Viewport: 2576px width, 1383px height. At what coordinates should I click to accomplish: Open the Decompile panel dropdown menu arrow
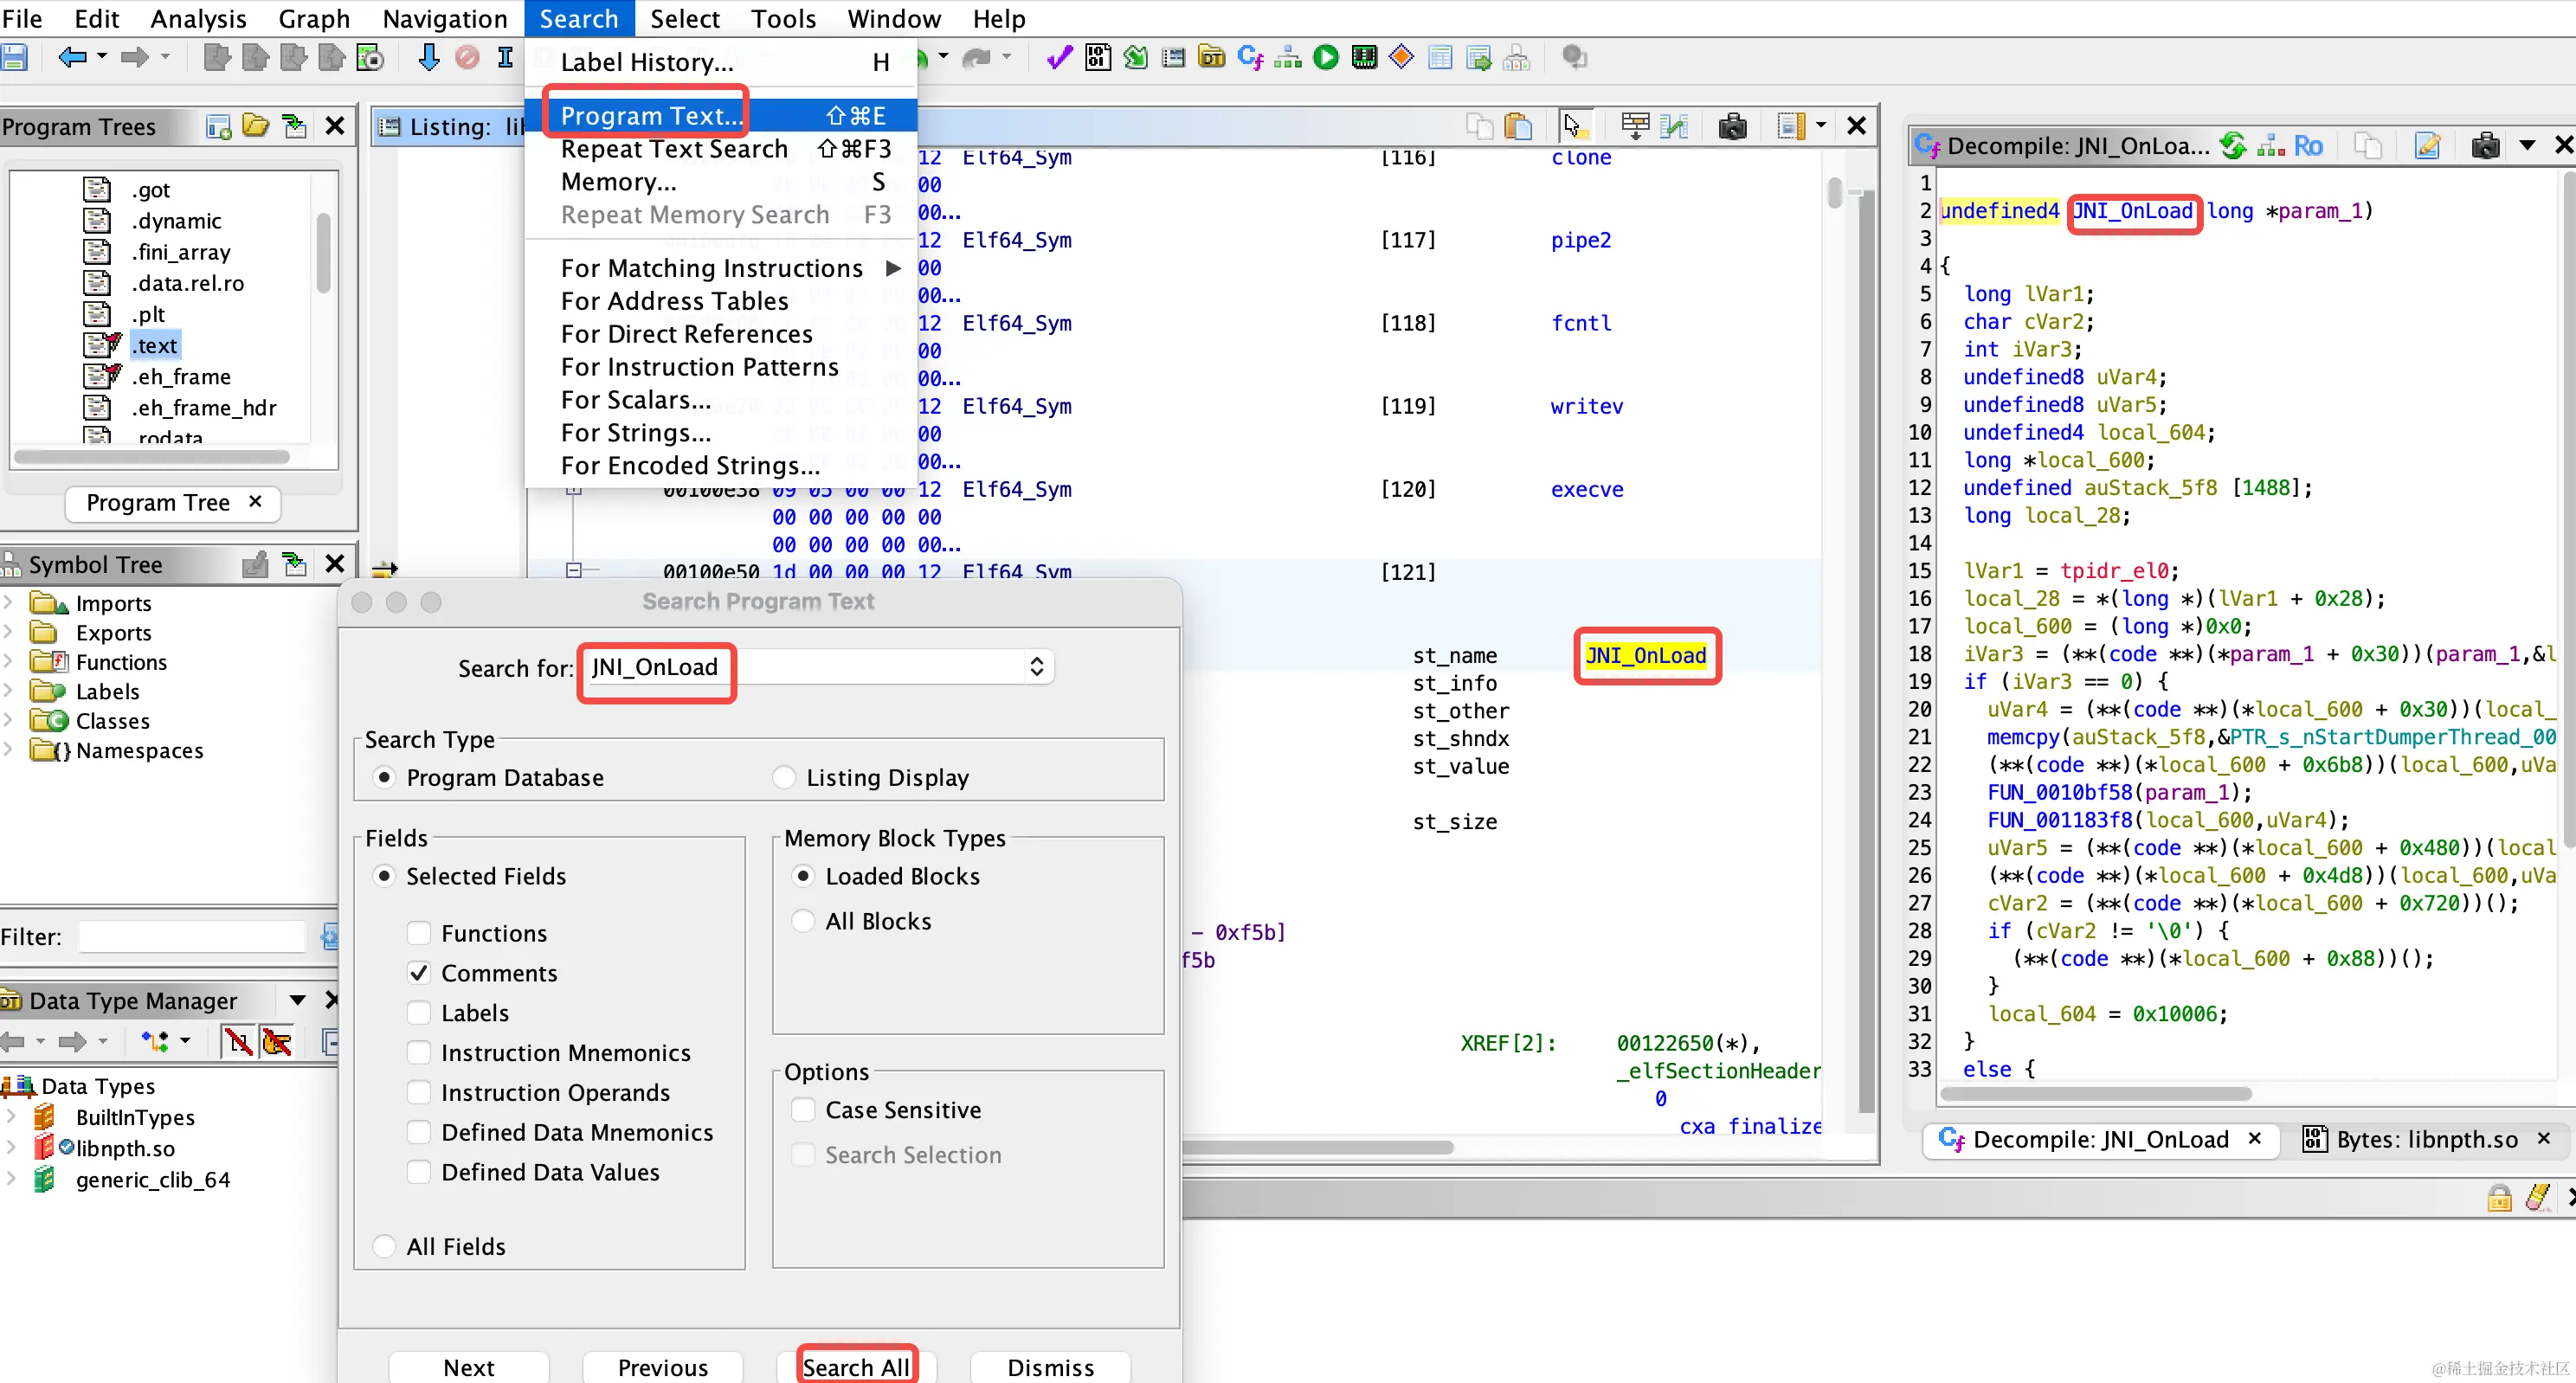2527,146
